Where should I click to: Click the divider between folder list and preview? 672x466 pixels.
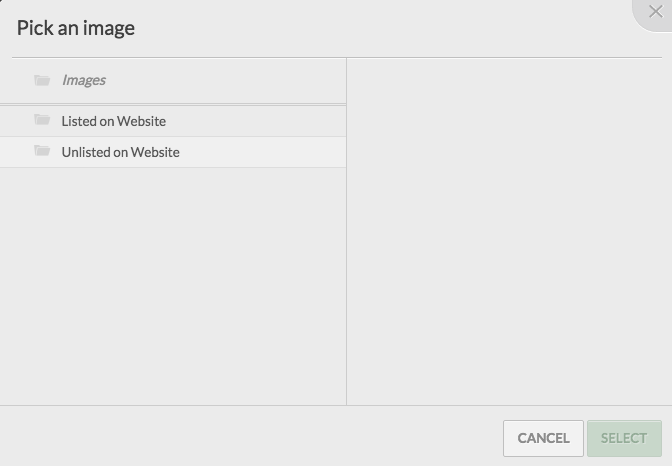(346, 231)
